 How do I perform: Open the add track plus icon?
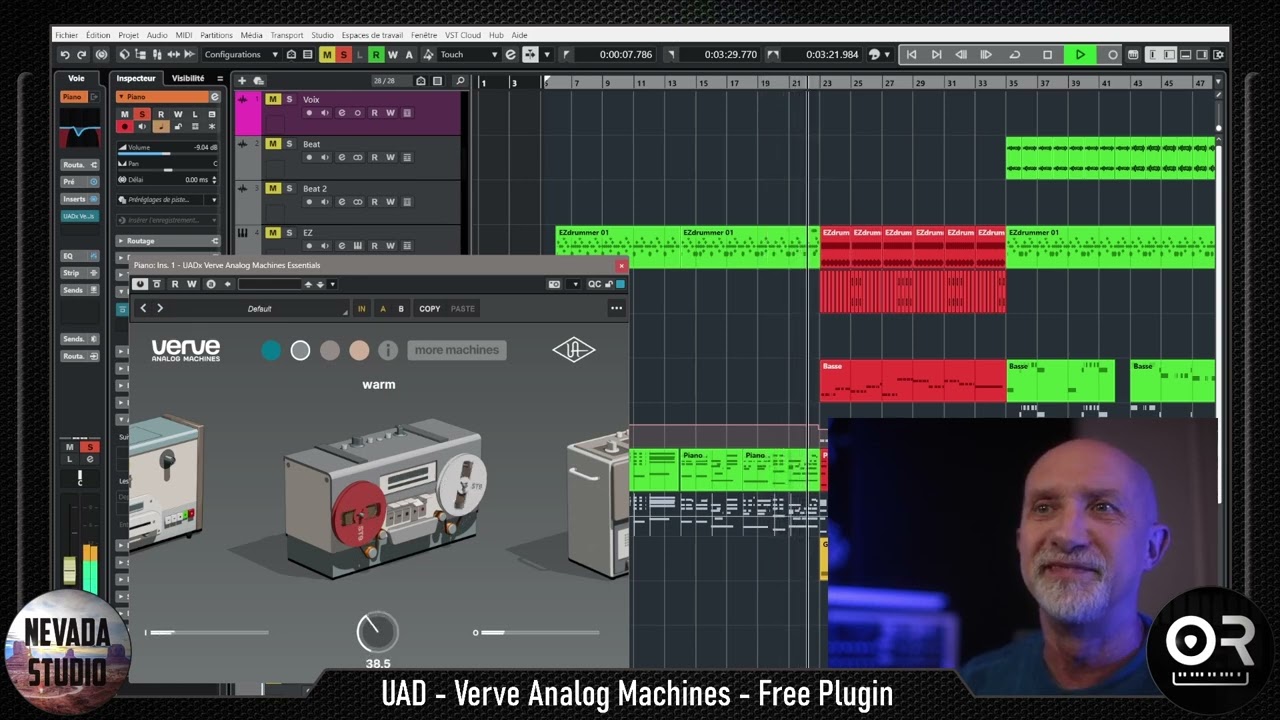(241, 81)
